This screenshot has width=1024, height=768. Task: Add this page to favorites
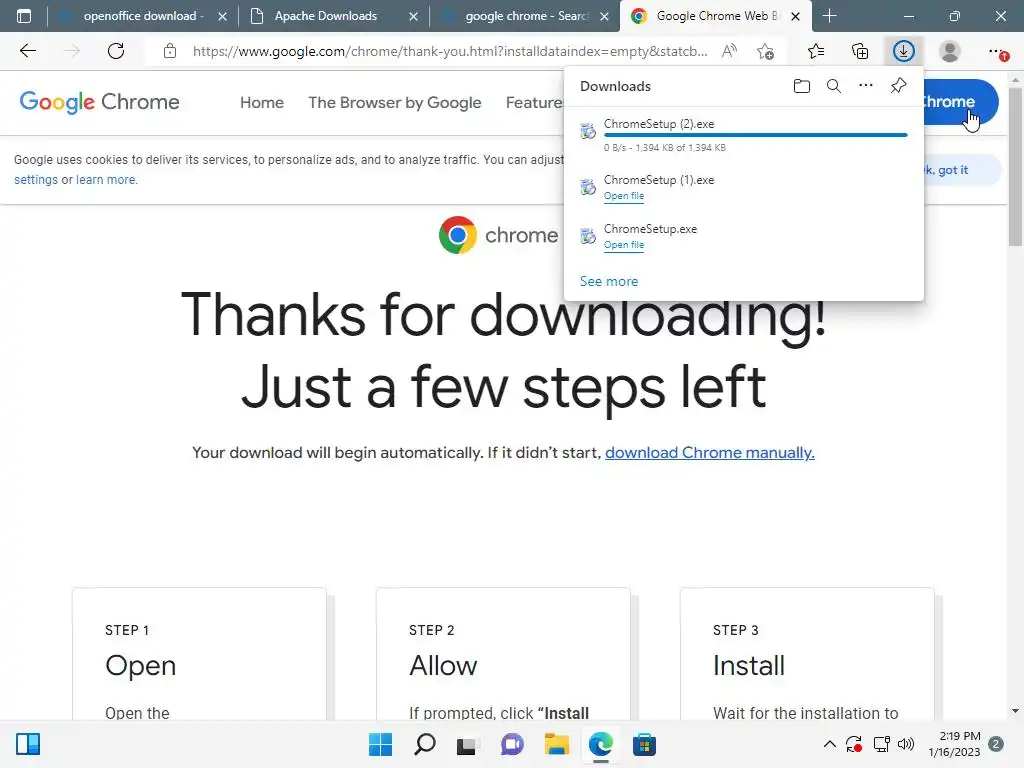[x=765, y=51]
